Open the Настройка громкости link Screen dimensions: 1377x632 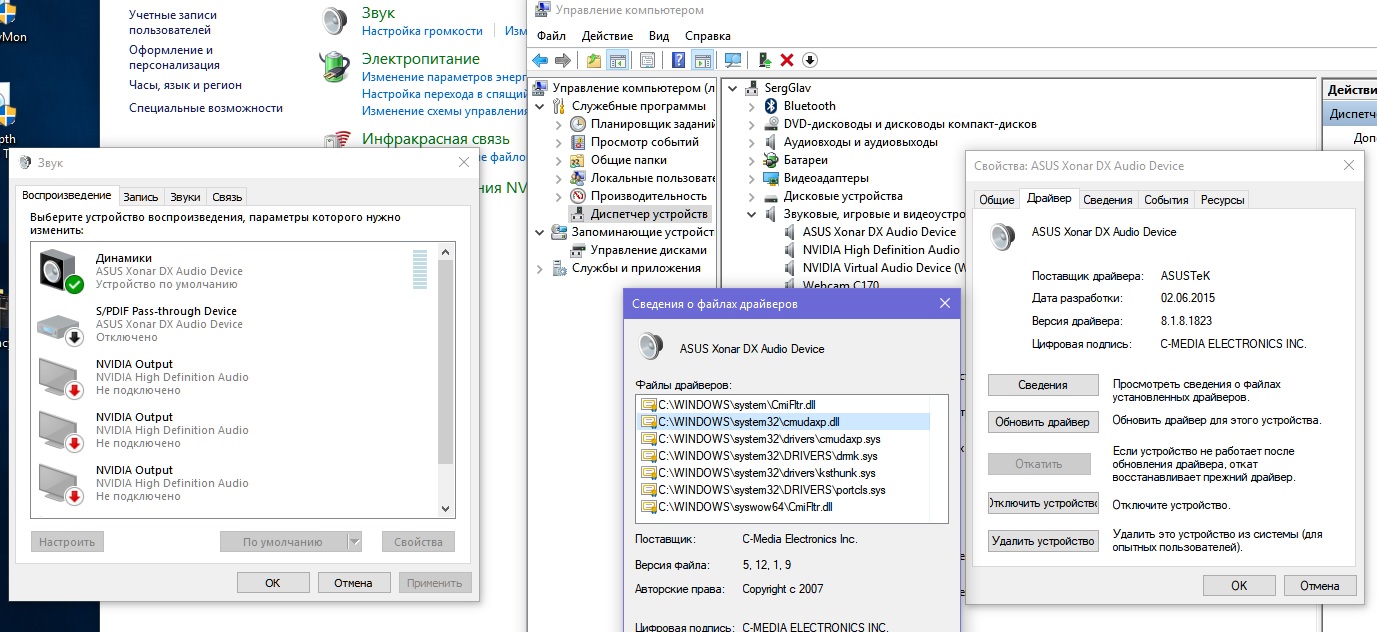(x=422, y=31)
